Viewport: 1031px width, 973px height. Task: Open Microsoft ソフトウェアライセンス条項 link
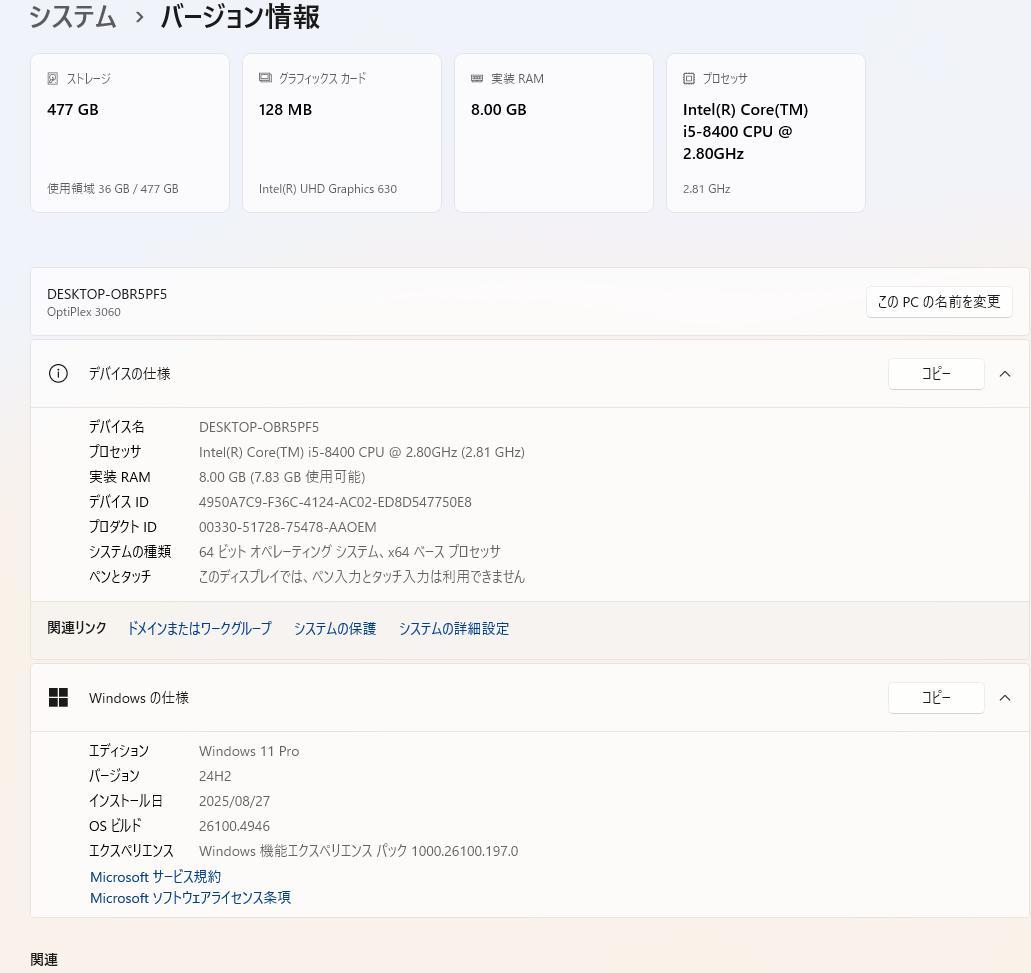(x=190, y=898)
